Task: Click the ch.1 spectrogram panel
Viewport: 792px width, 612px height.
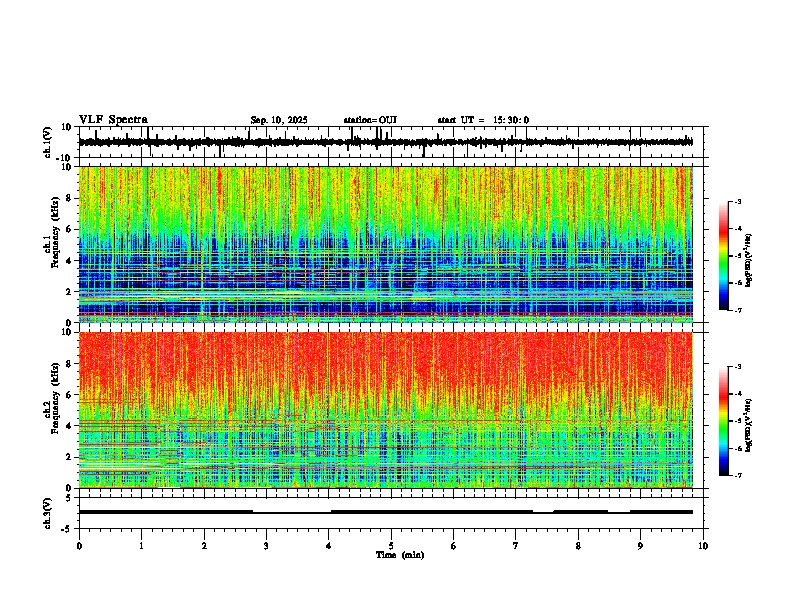Action: pyautogui.click(x=385, y=244)
